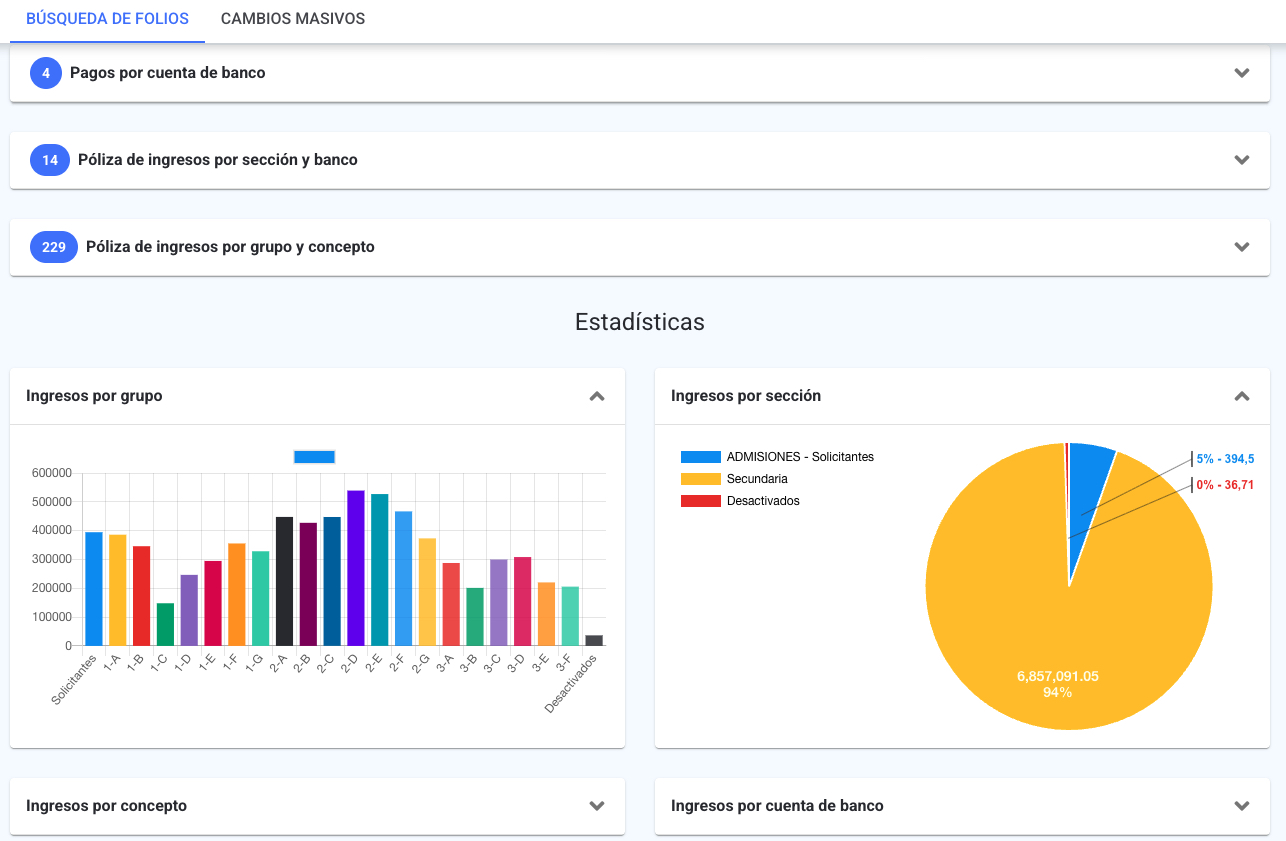Collapse the Ingresos por sección panel
Viewport: 1286px width, 841px height.
(x=1242, y=396)
